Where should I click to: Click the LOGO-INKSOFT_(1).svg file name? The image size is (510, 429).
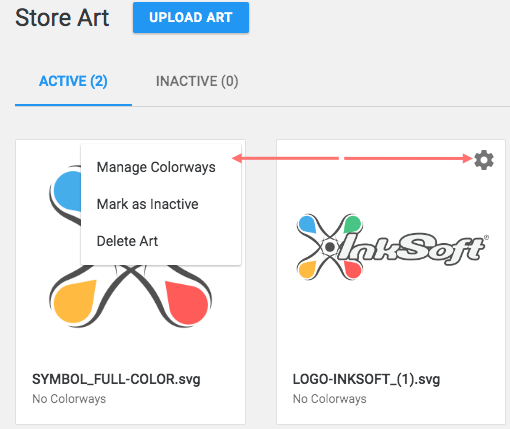366,379
